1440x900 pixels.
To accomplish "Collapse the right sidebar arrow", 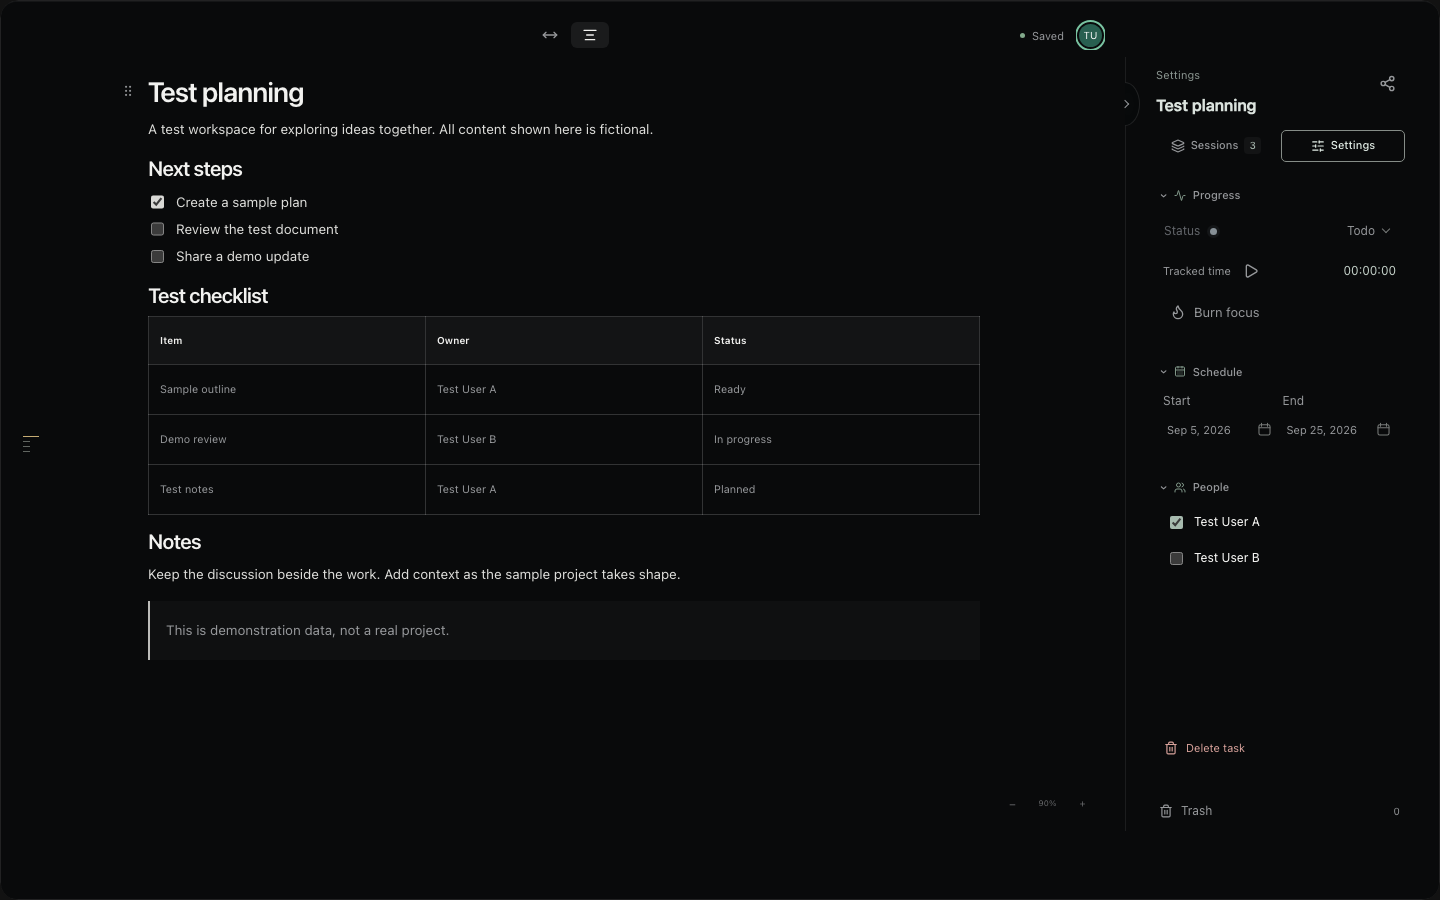I will [x=1126, y=104].
